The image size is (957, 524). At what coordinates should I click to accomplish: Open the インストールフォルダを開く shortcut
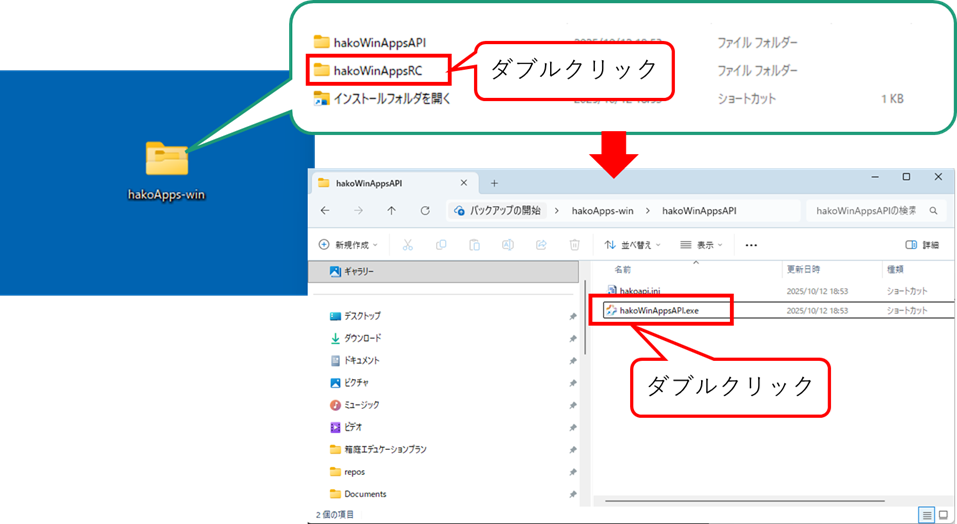382,98
